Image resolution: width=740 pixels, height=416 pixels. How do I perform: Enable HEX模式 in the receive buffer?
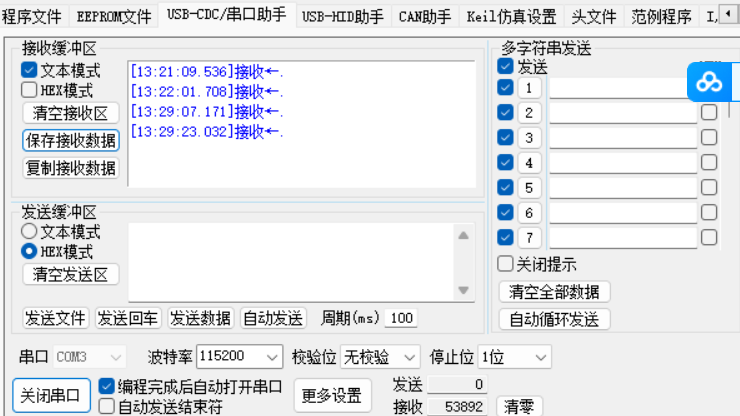coord(29,90)
